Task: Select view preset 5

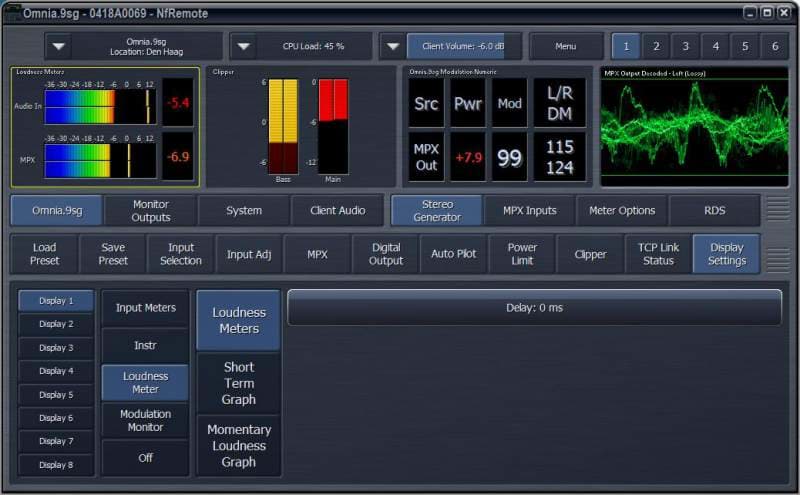Action: [745, 46]
